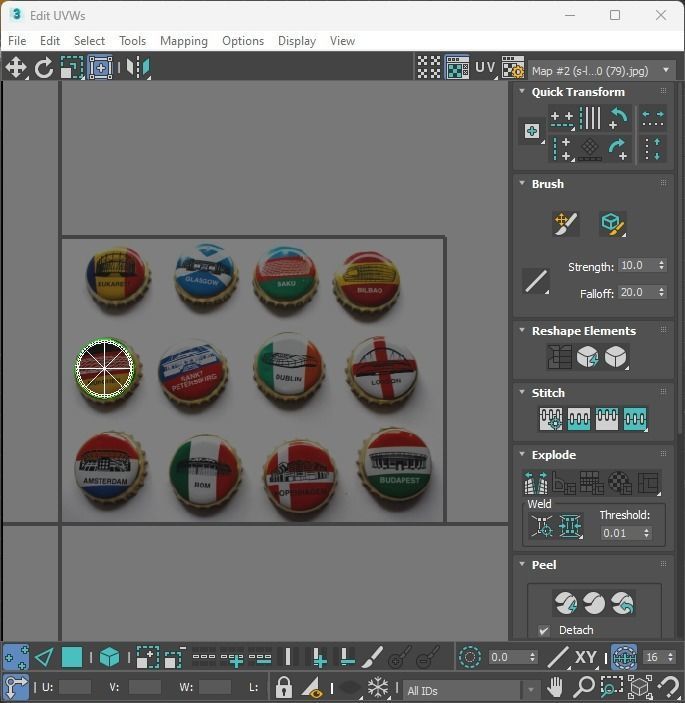Select the Scale tool
Screen dimensions: 685x703
coord(72,68)
